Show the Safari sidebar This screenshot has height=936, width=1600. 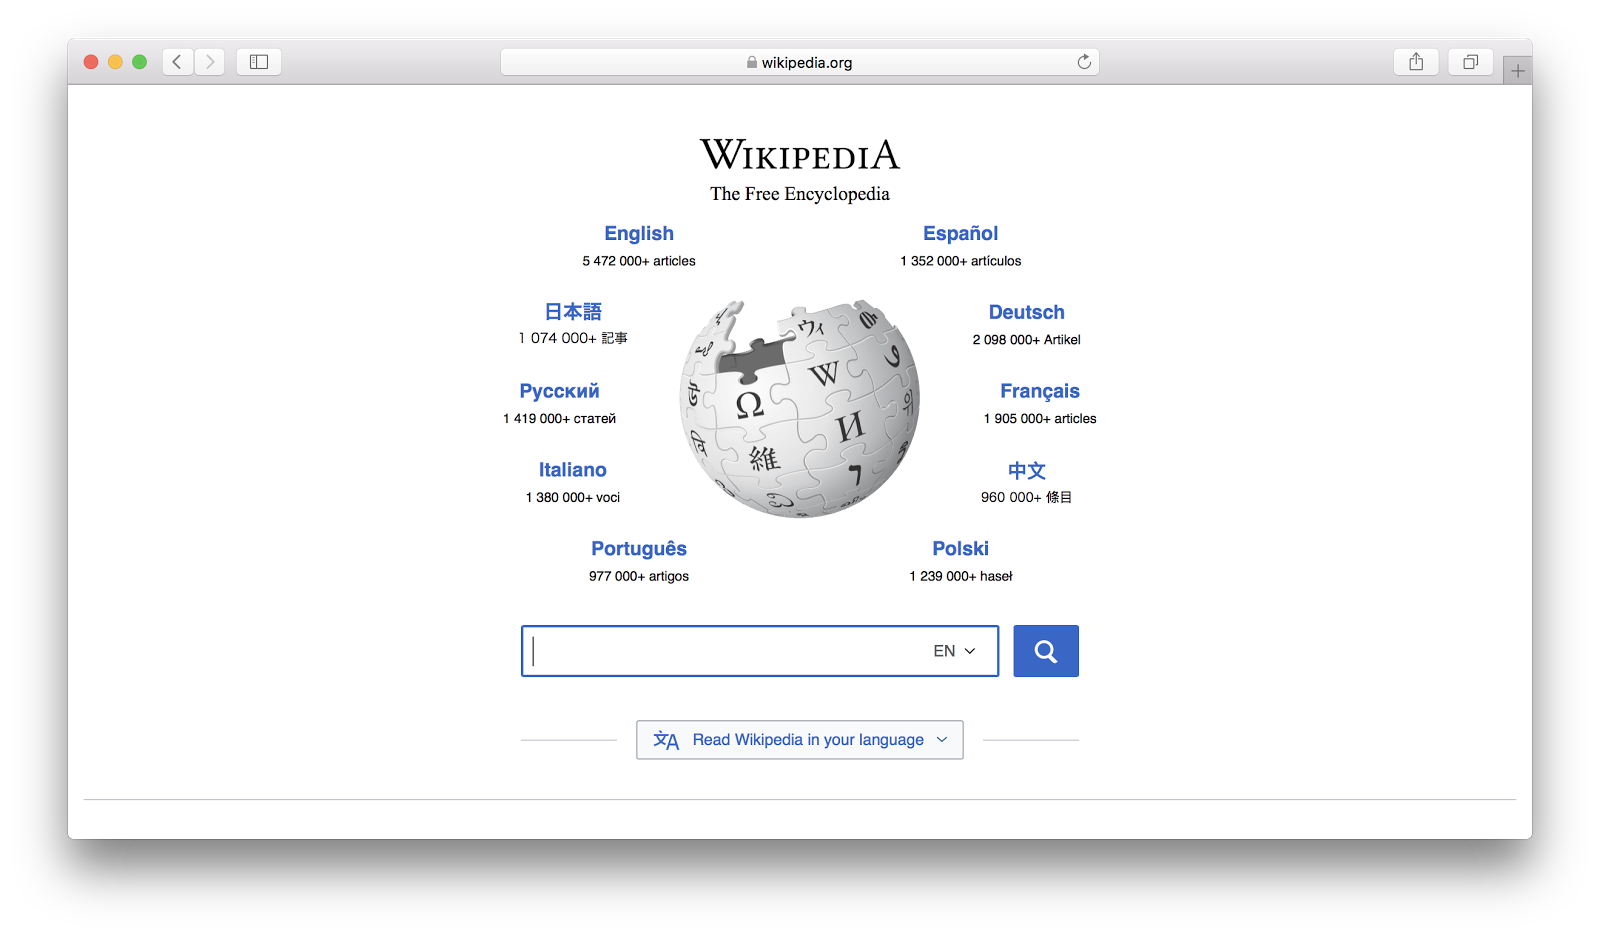[x=259, y=62]
